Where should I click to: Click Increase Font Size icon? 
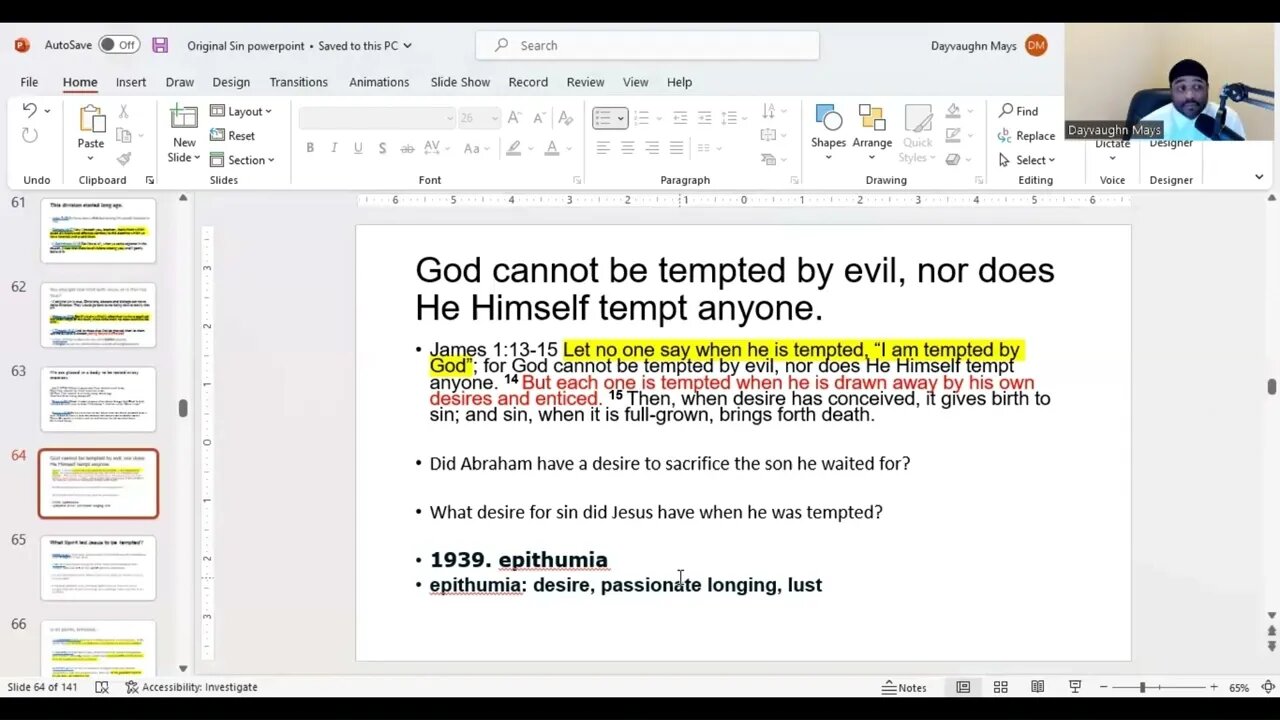point(513,118)
